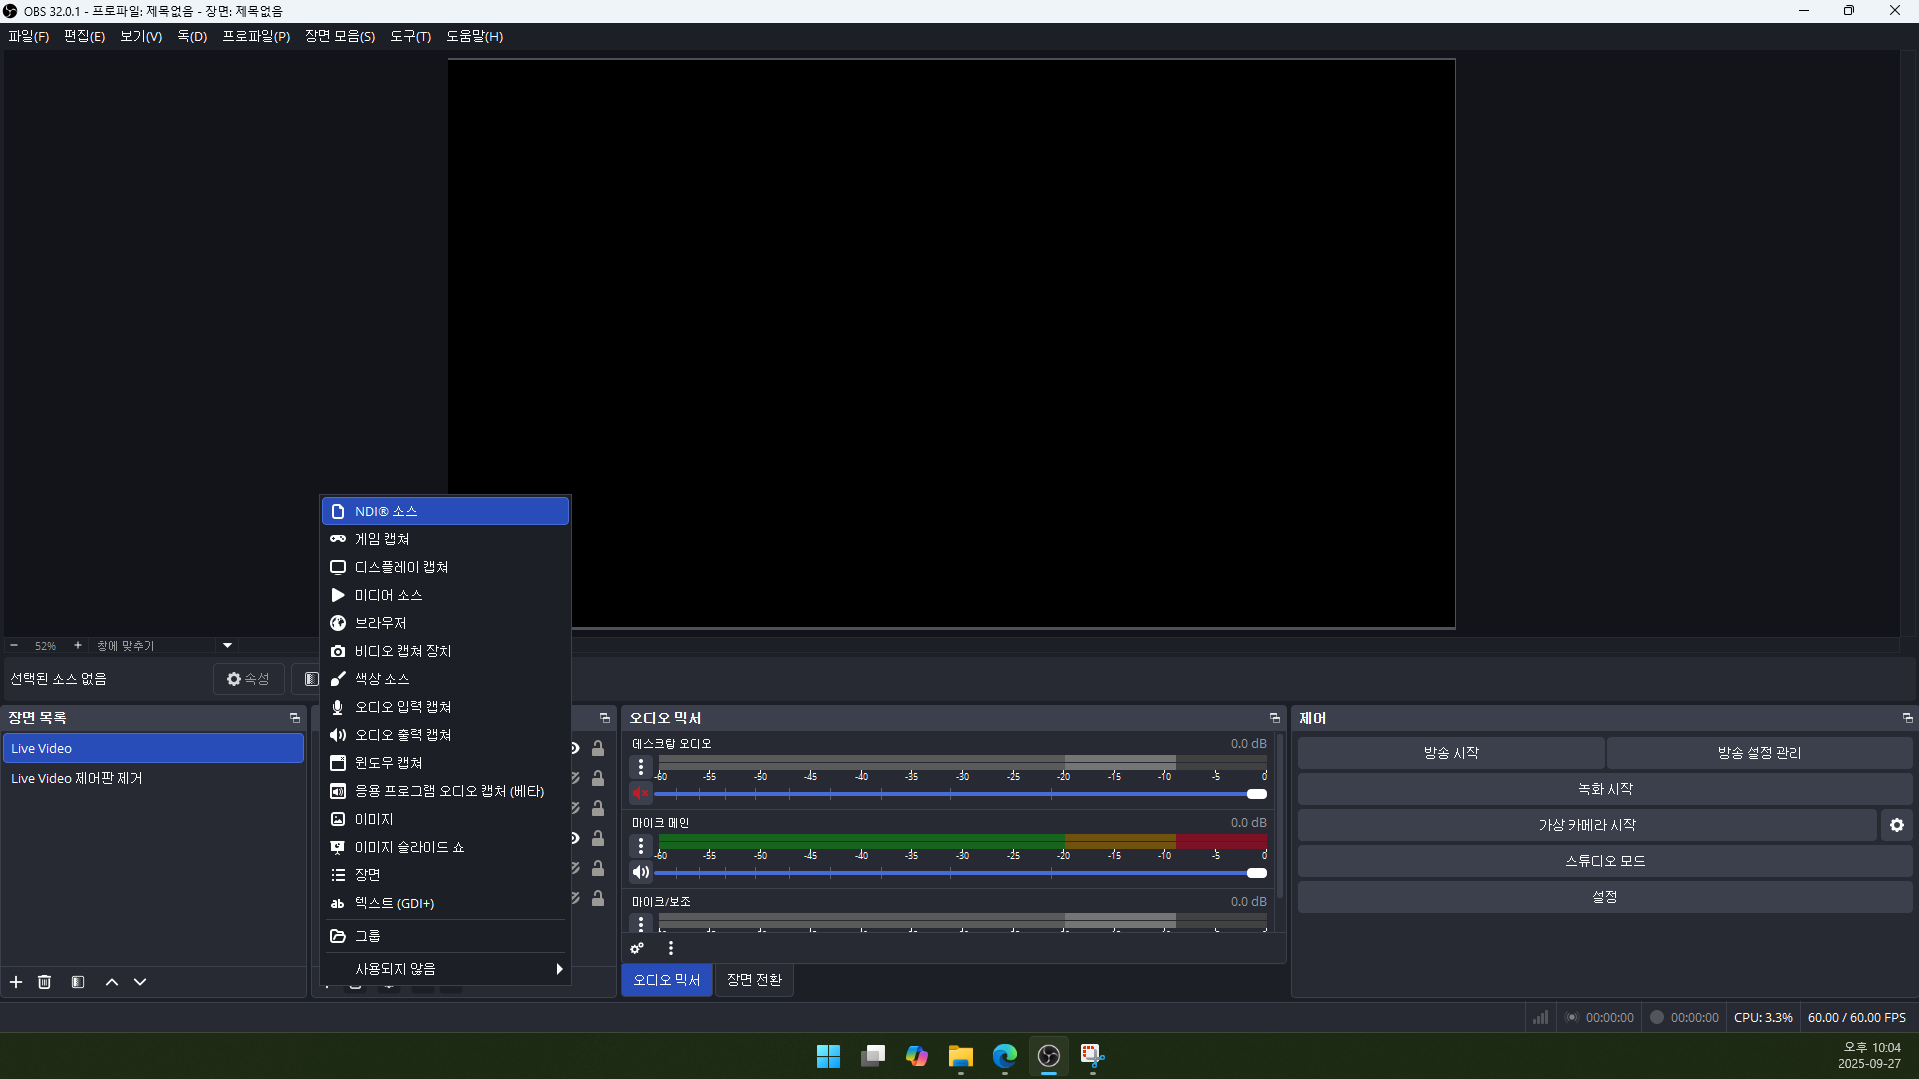Open 마이크 메인 options three-dot menu
Image resolution: width=1919 pixels, height=1079 pixels.
[641, 846]
